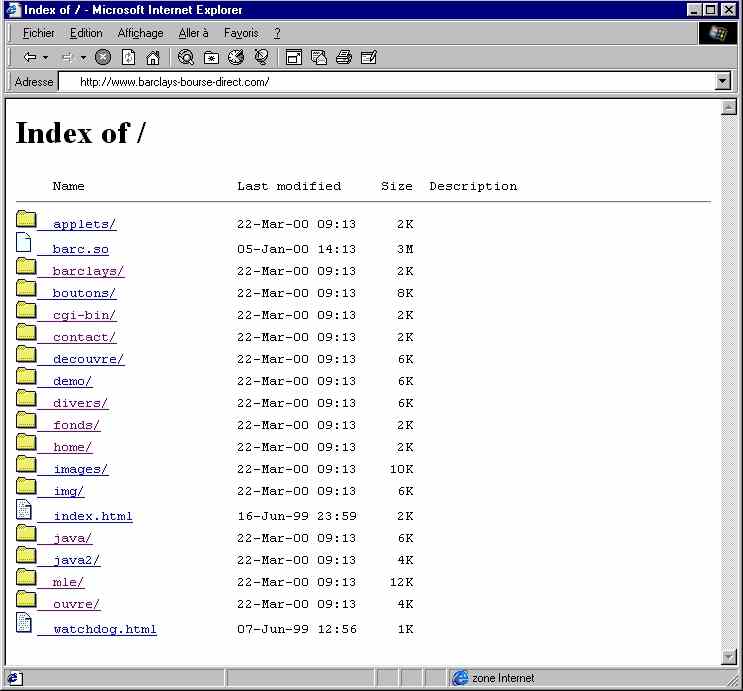Open the cgi-bin/ directory link
This screenshot has height=691, width=743.
(84, 315)
